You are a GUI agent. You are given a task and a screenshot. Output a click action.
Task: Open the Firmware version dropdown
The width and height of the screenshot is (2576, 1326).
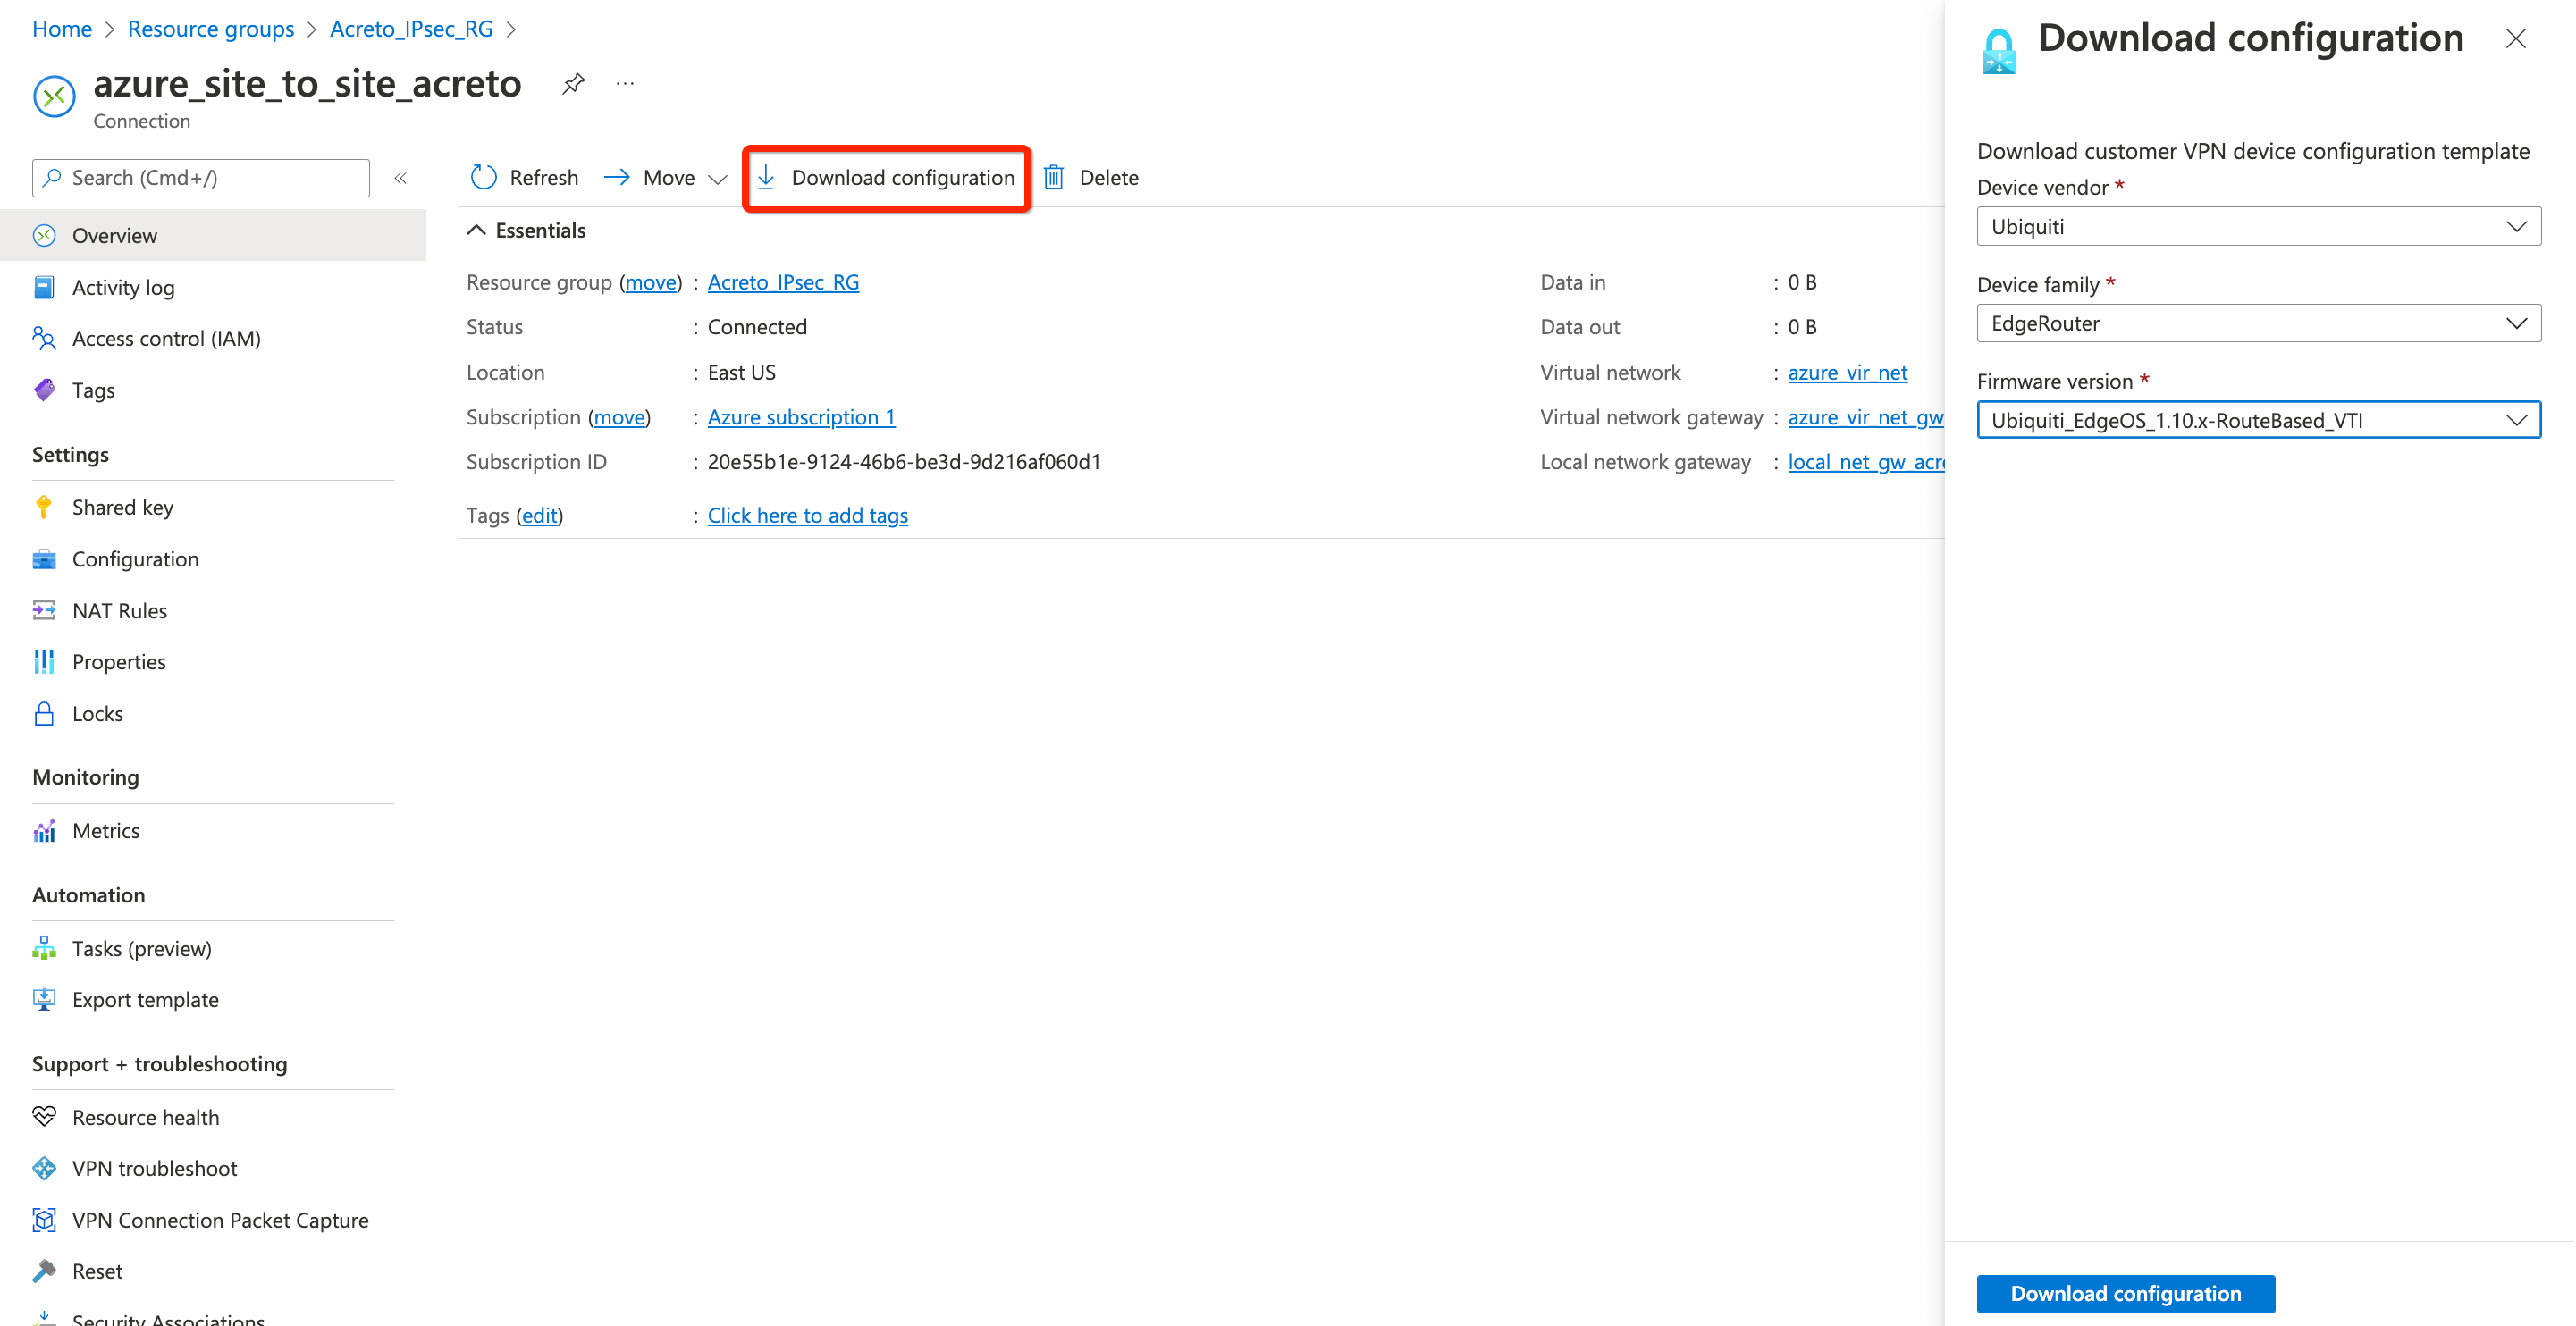(2258, 420)
